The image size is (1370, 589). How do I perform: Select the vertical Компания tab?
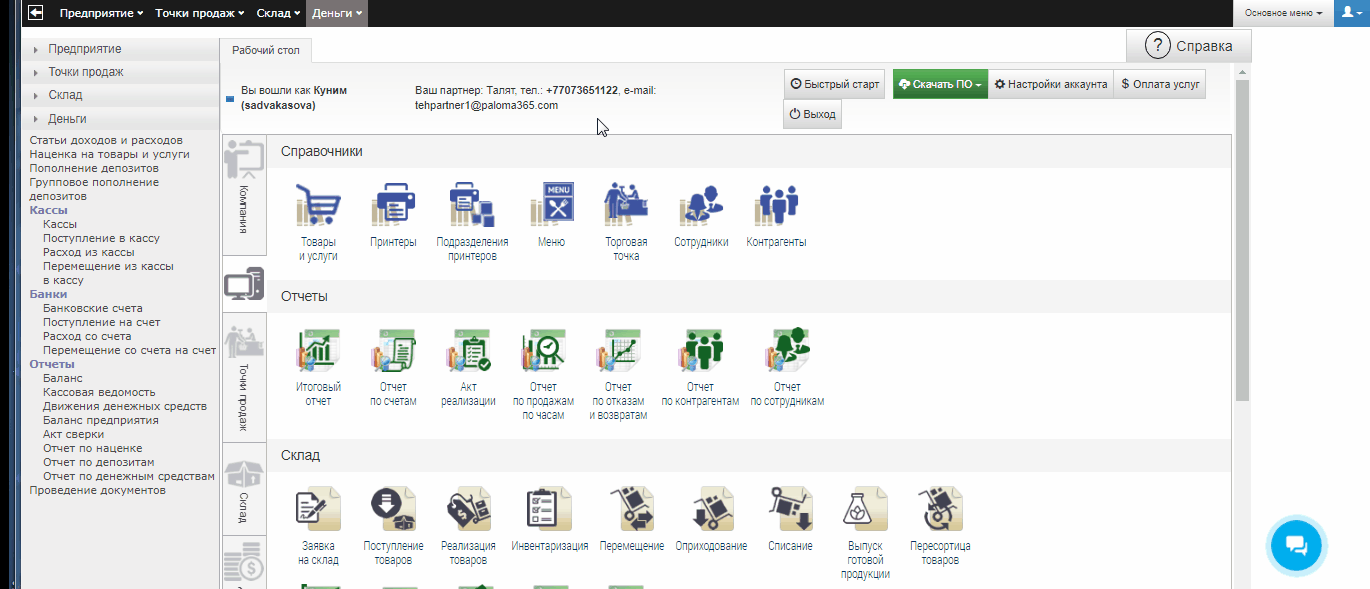click(243, 197)
